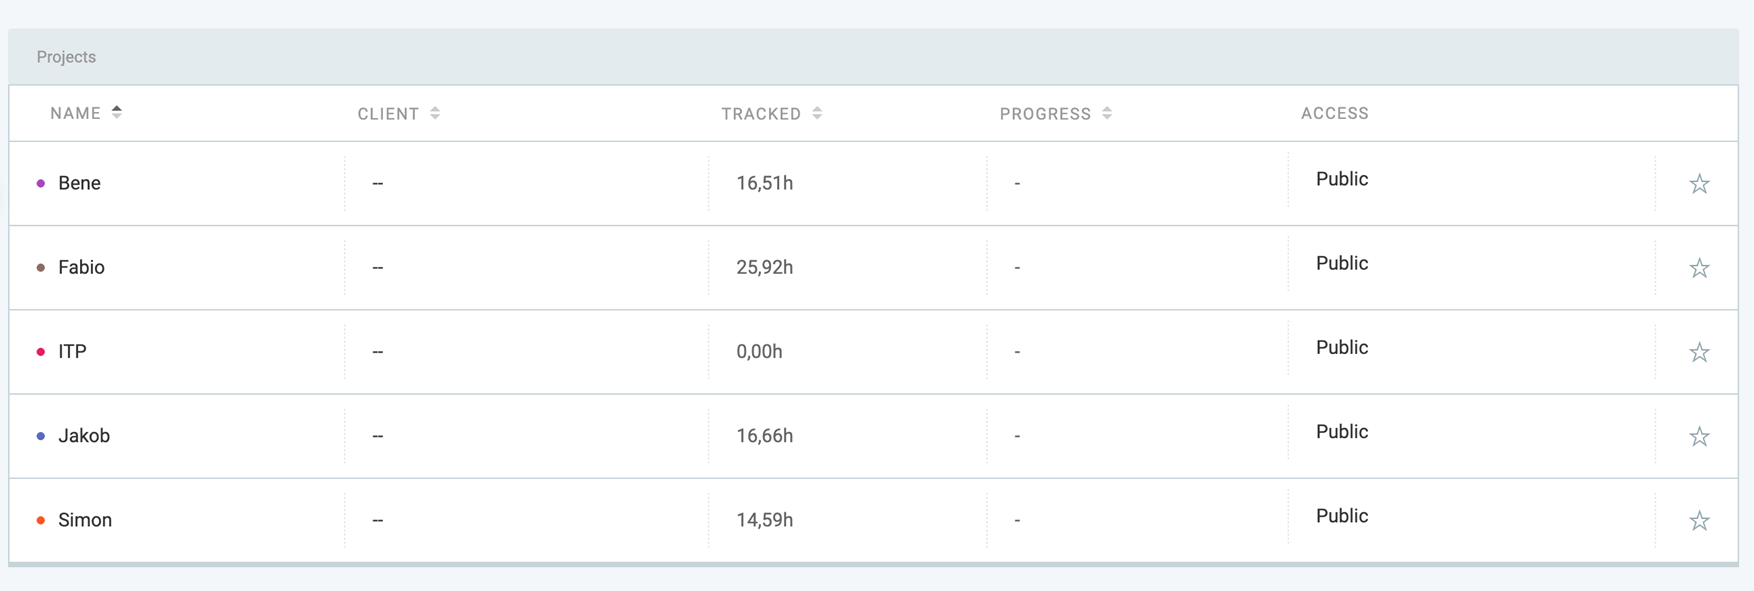The width and height of the screenshot is (1754, 591).
Task: Open the Bene project
Action: click(x=79, y=183)
